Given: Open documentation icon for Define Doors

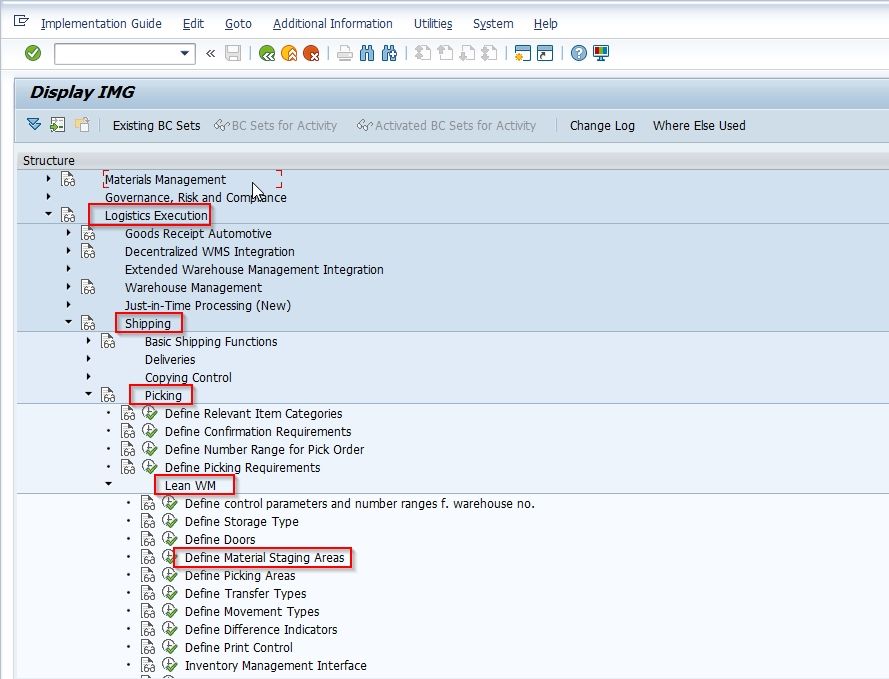Looking at the screenshot, I should [x=149, y=539].
